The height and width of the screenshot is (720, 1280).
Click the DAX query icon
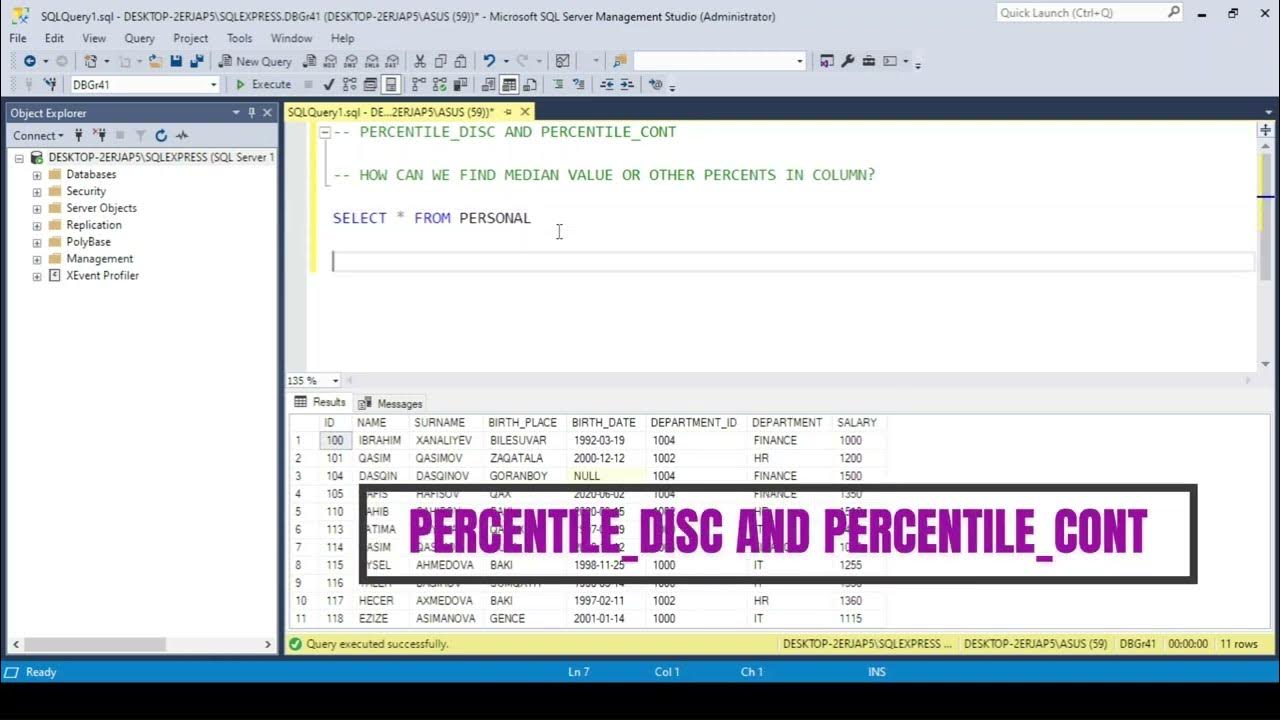click(392, 61)
